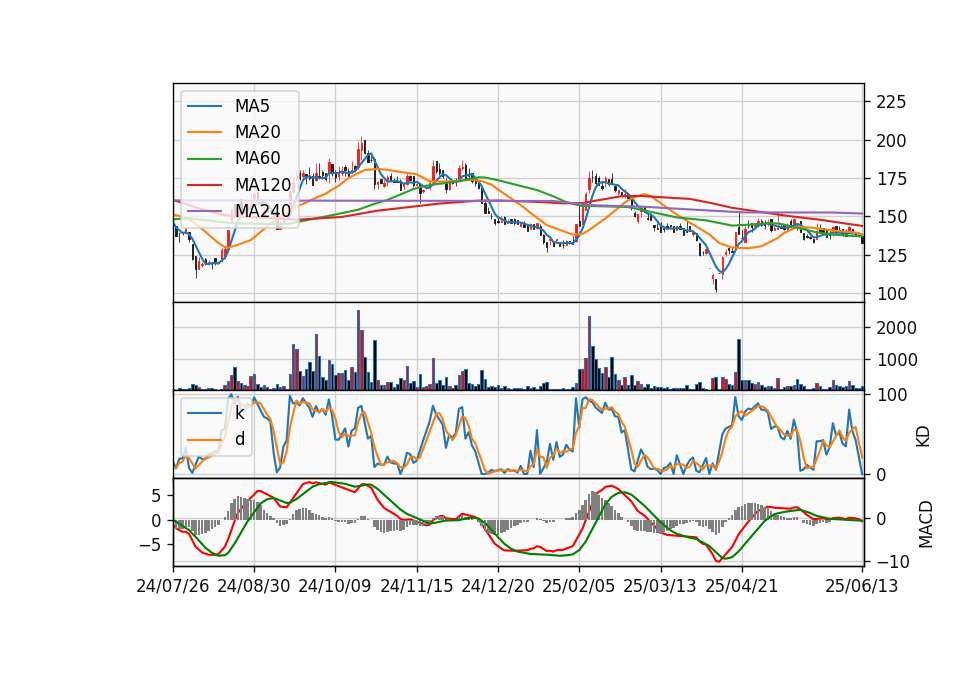Click the tall volume spike in February 2025
This screenshot has width=960, height=690.
590,353
